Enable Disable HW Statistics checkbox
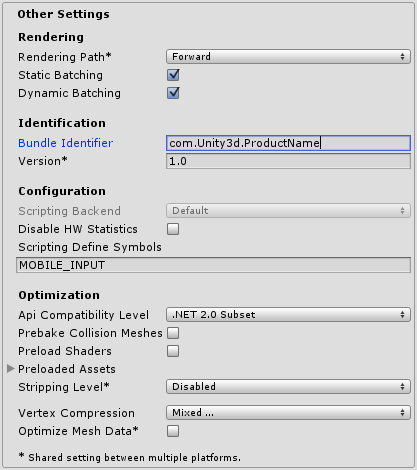417x470 pixels. pos(173,229)
